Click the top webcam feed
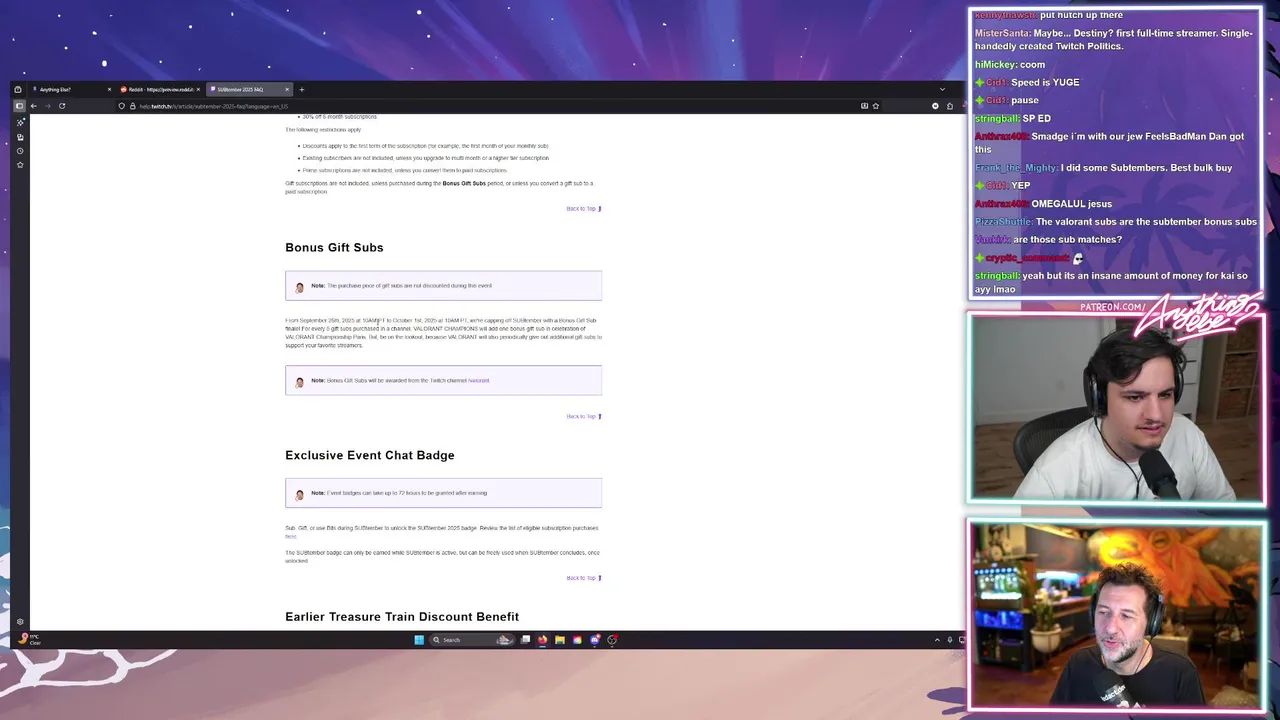1280x720 pixels. coord(1116,408)
